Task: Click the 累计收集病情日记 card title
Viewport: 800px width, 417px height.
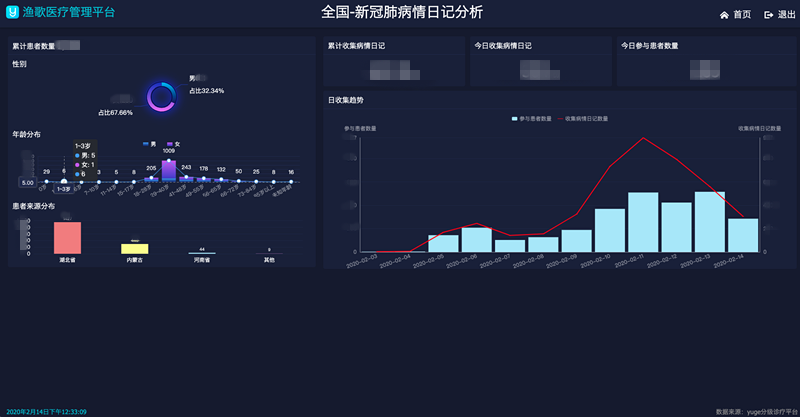Action: pos(356,46)
